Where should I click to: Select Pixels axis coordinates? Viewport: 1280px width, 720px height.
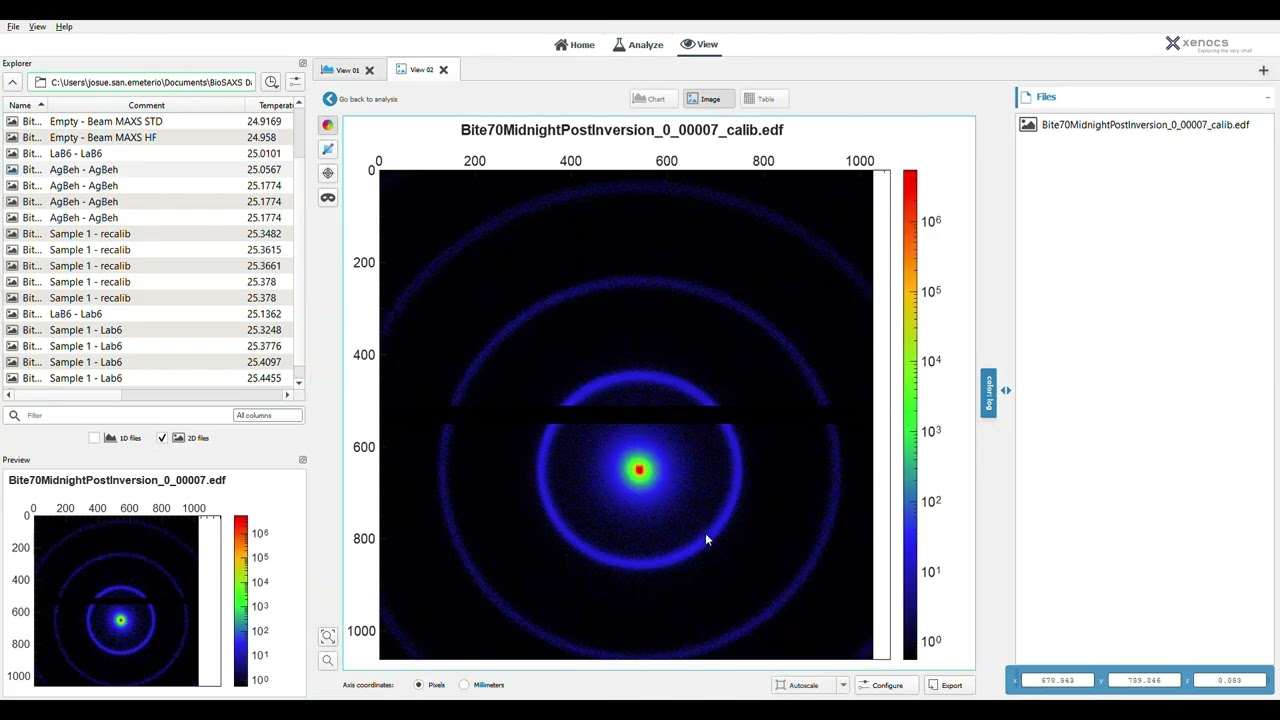point(419,685)
